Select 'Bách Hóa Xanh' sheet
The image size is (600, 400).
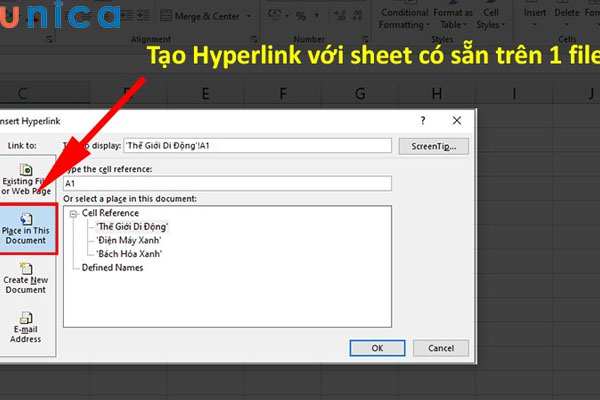click(x=129, y=254)
